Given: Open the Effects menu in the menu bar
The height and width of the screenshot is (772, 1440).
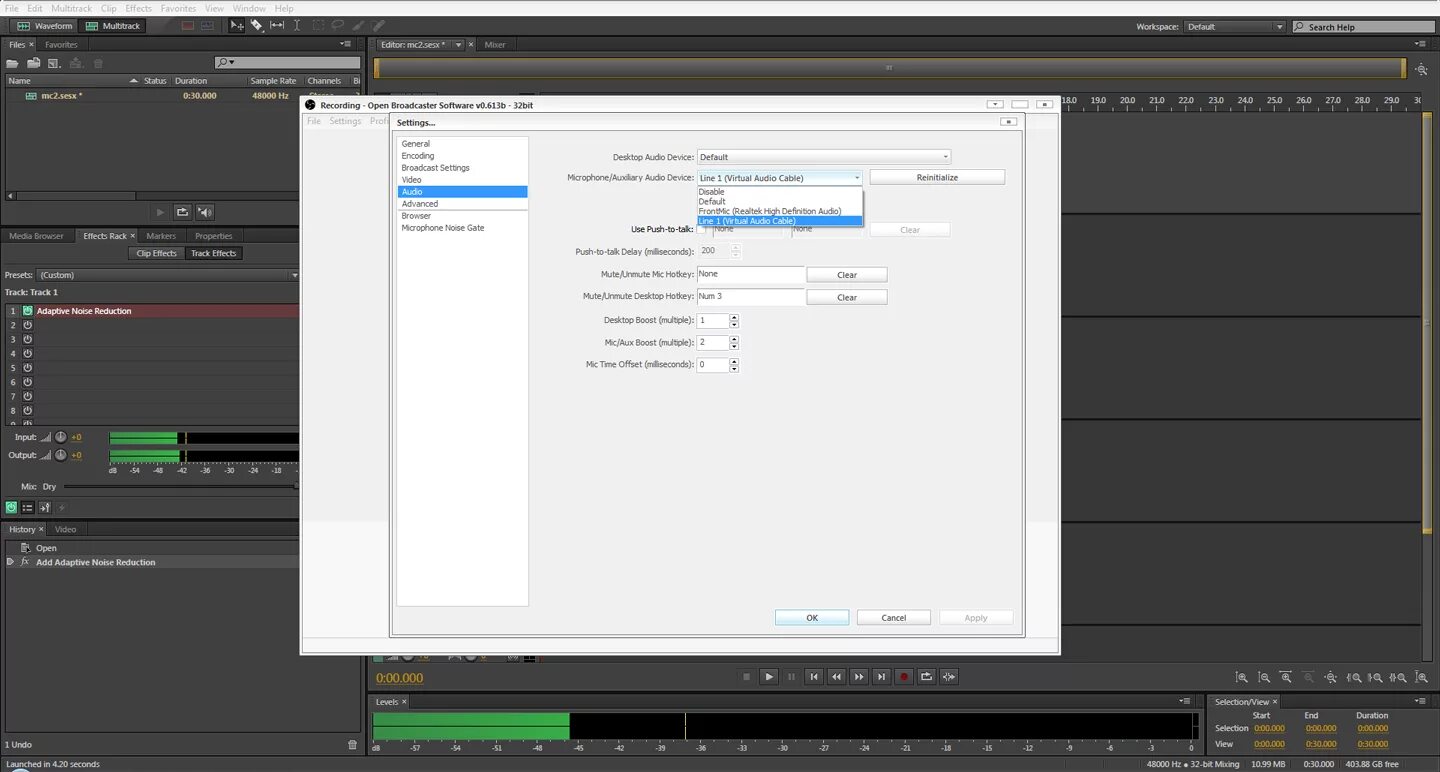Looking at the screenshot, I should click(x=138, y=8).
